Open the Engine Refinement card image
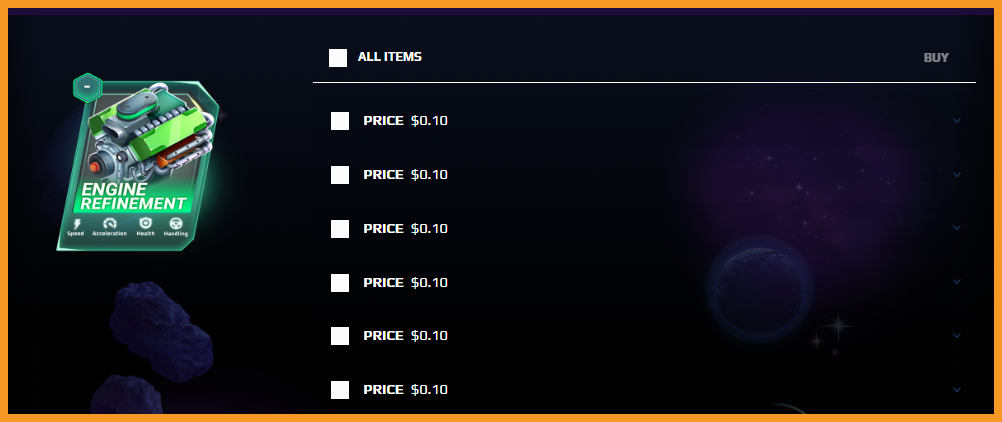This screenshot has width=1002, height=422. click(137, 165)
